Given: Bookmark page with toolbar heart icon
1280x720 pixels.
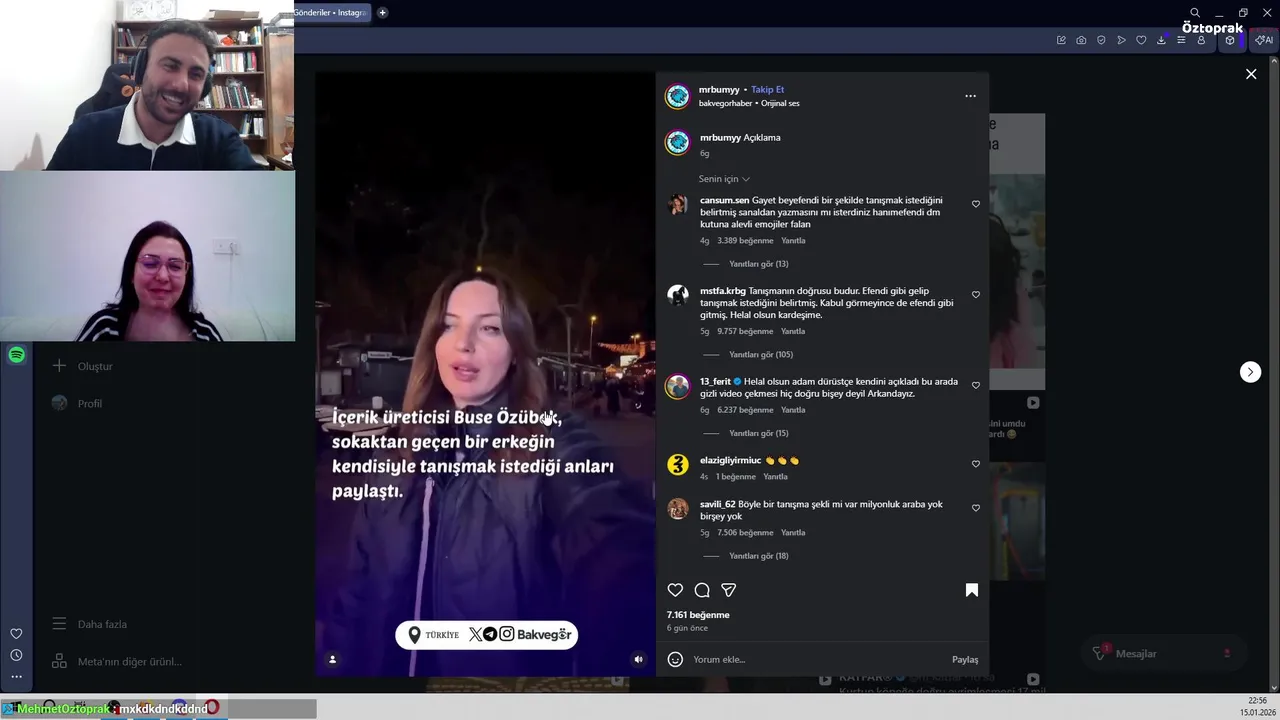Looking at the screenshot, I should (1141, 40).
